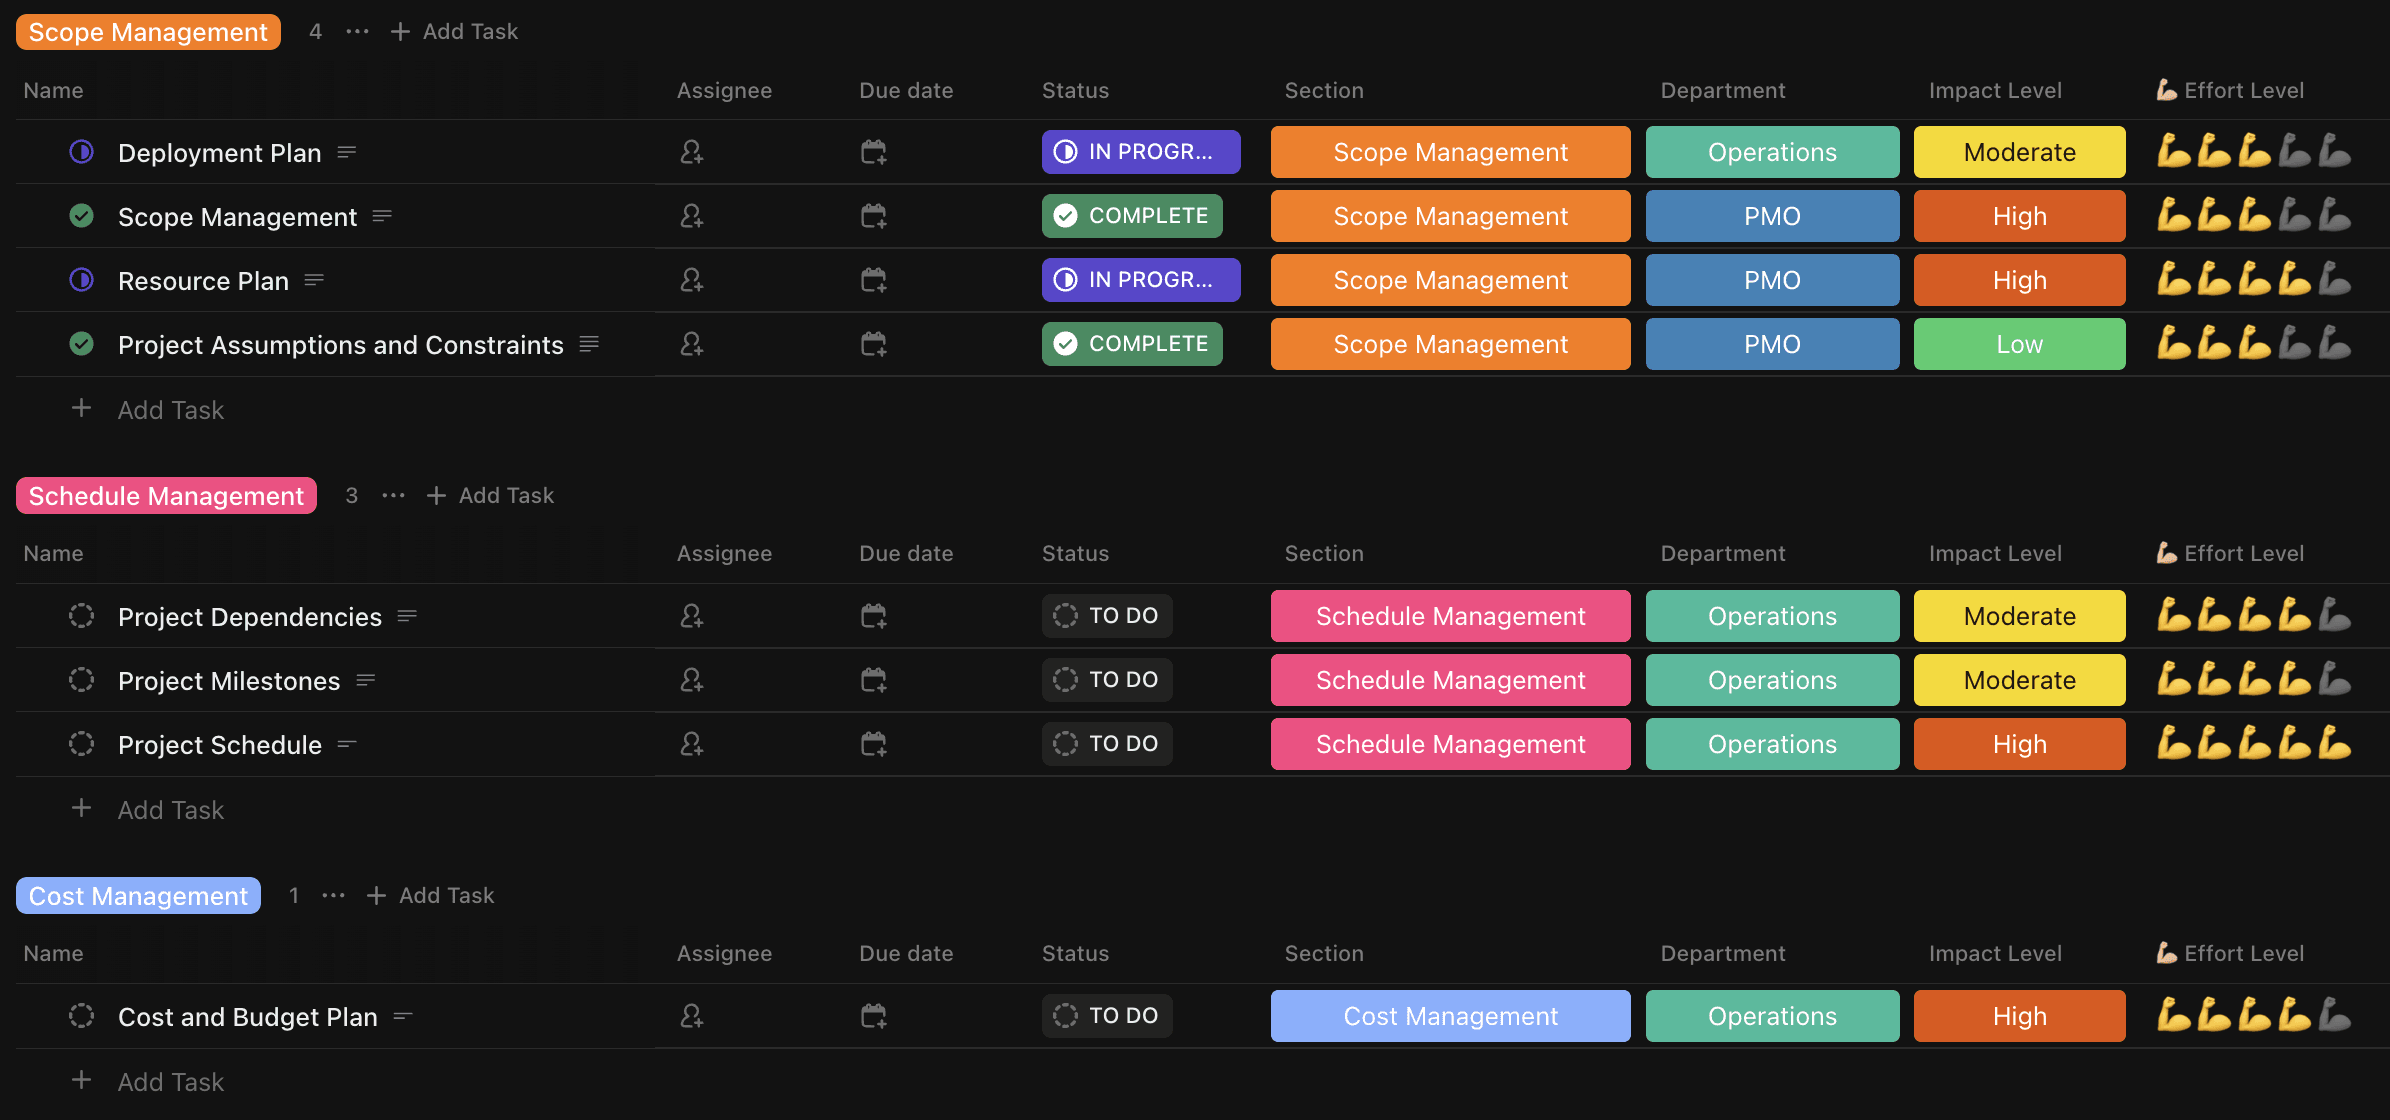Open ellipsis options for Scope Management group

357,32
